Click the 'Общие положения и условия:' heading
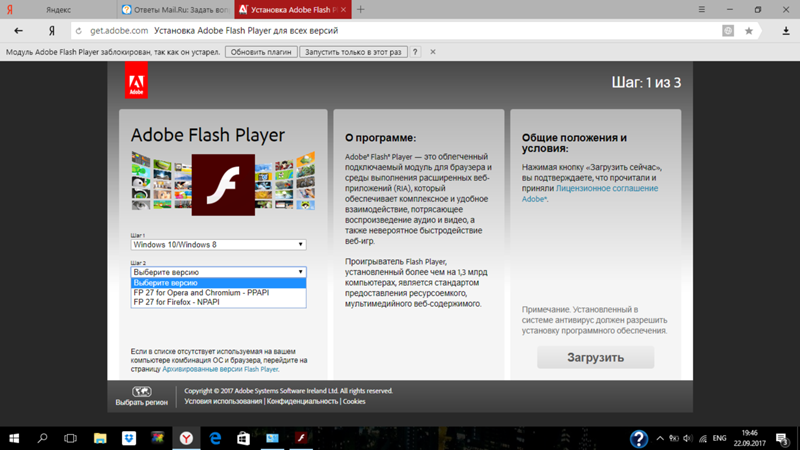The height and width of the screenshot is (450, 800). [574, 143]
